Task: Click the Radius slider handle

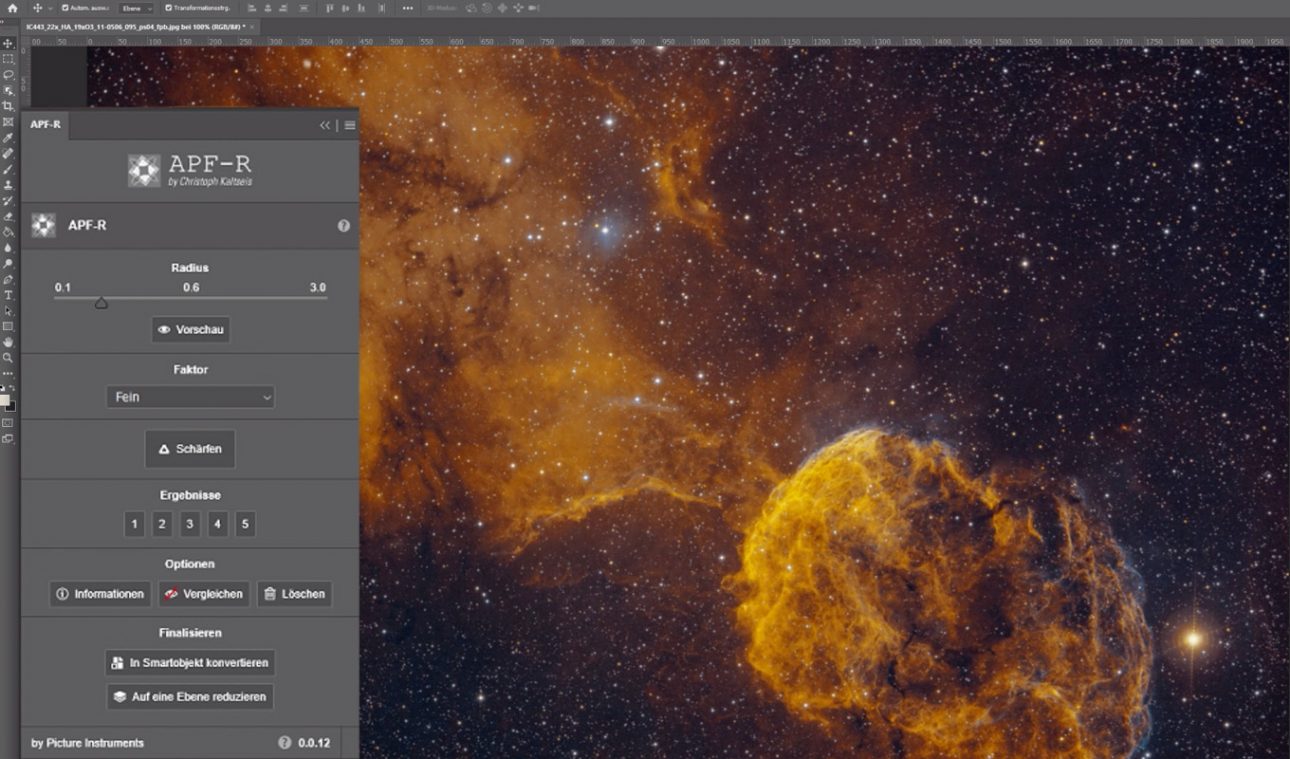Action: point(101,302)
